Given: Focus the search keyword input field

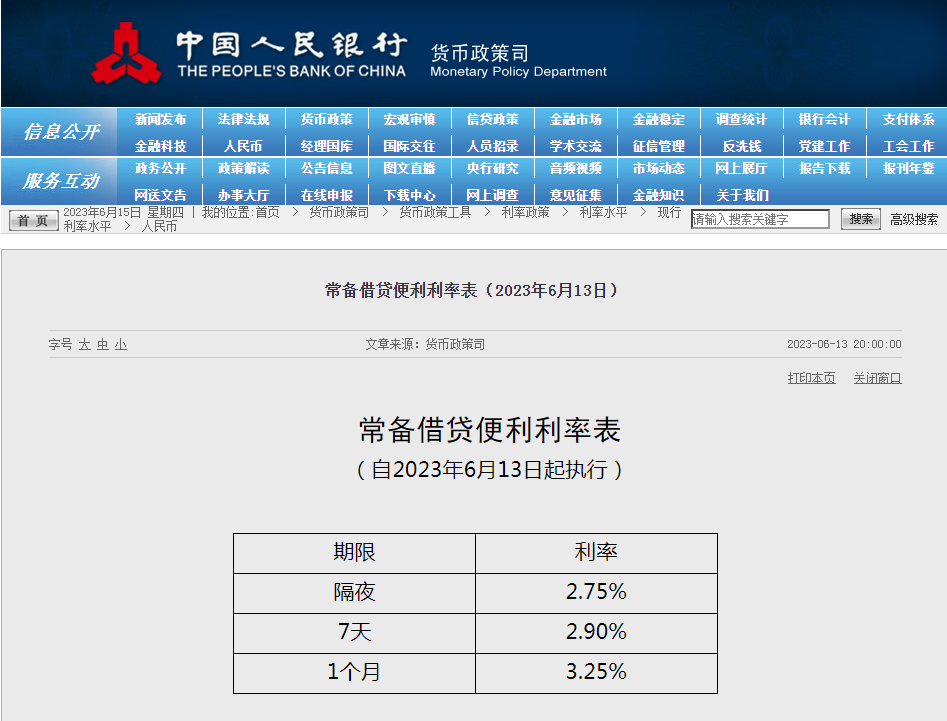Looking at the screenshot, I should tap(760, 219).
